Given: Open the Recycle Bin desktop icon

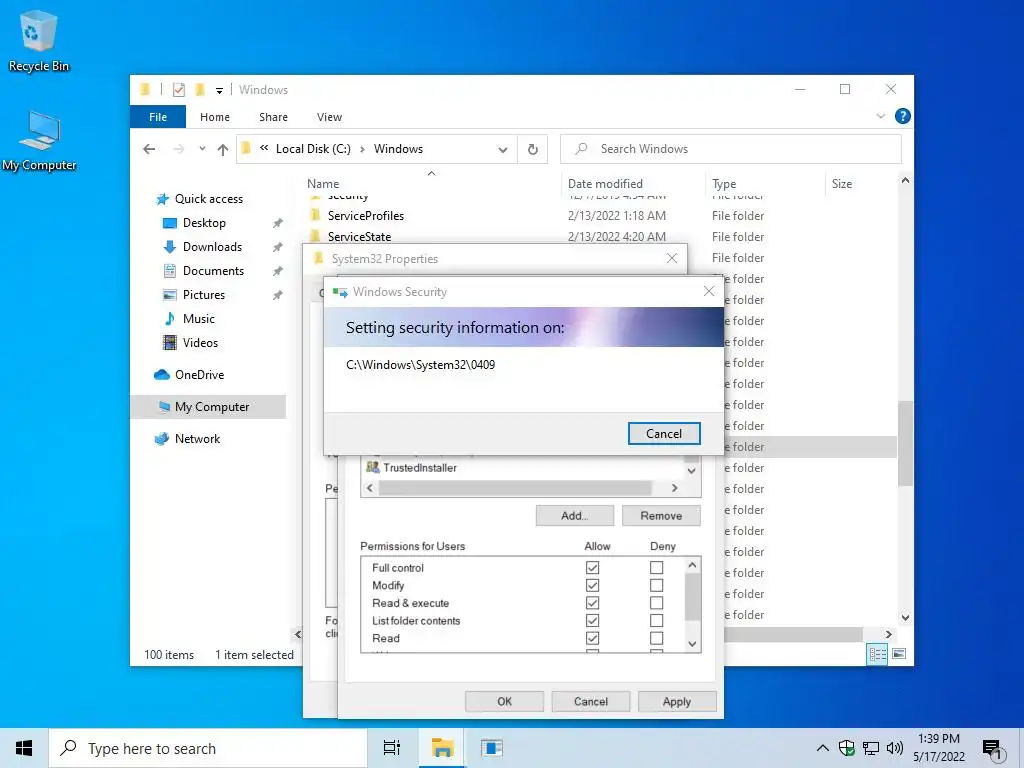Looking at the screenshot, I should click(39, 40).
